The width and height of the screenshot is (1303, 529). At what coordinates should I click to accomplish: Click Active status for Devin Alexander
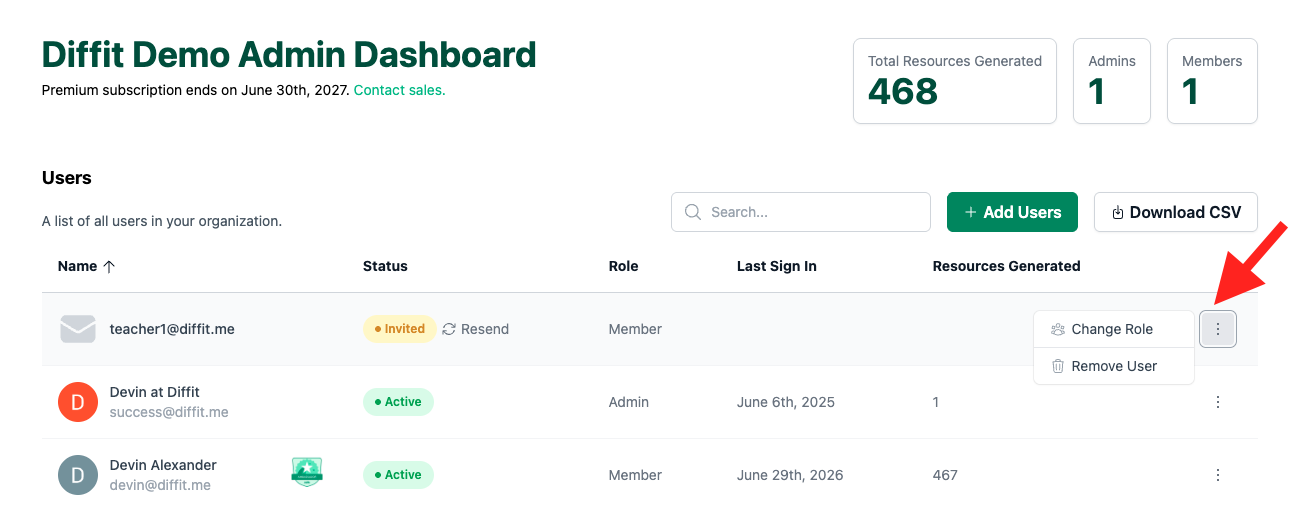pos(398,475)
